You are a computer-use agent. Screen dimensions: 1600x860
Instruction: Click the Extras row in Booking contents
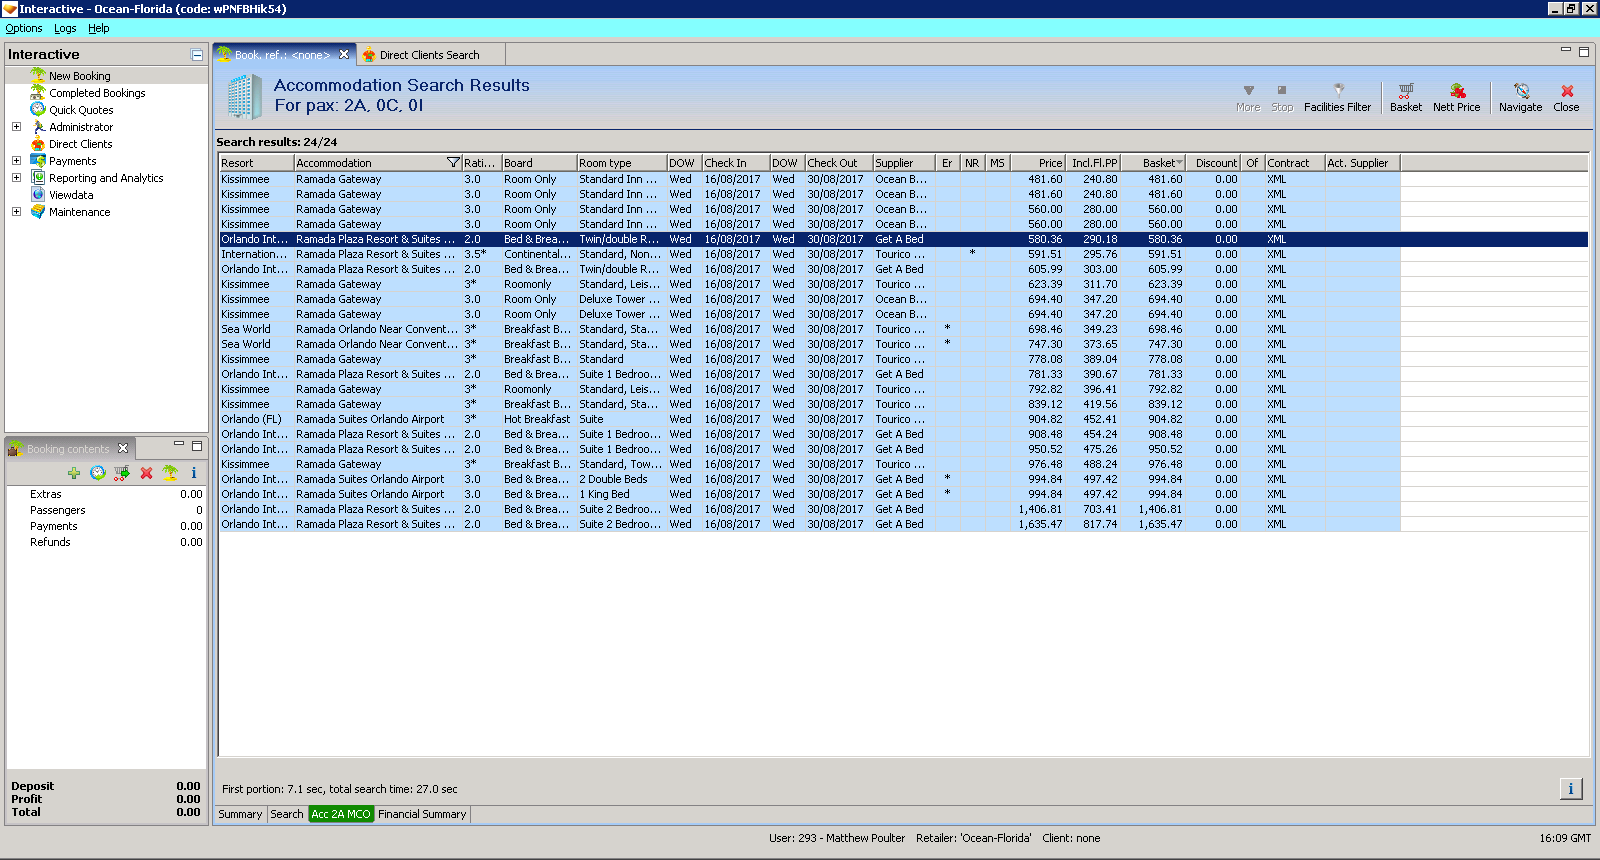[x=106, y=494]
